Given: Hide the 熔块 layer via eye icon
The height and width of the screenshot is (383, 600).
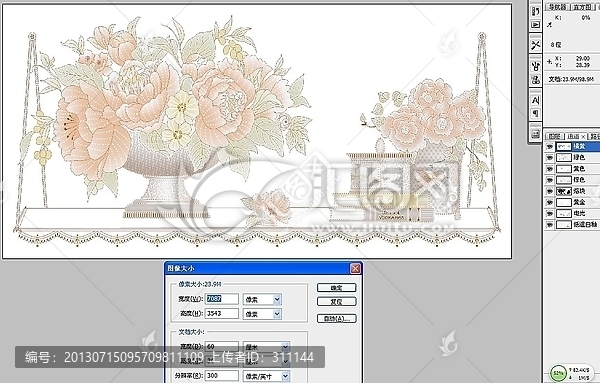Looking at the screenshot, I should click(549, 191).
